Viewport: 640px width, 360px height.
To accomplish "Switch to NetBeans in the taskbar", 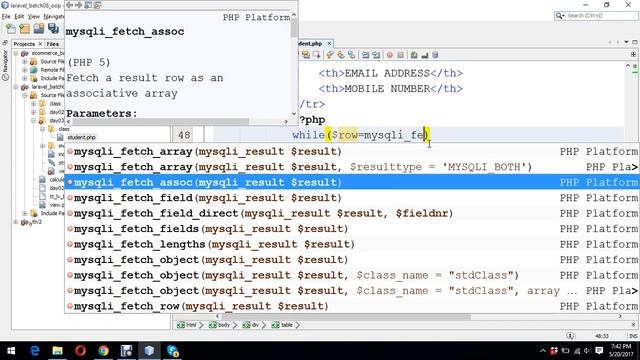I will click(149, 351).
